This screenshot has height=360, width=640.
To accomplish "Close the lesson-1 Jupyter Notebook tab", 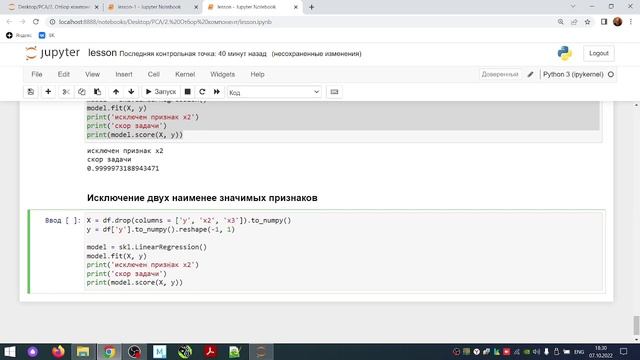I will 196,7.
